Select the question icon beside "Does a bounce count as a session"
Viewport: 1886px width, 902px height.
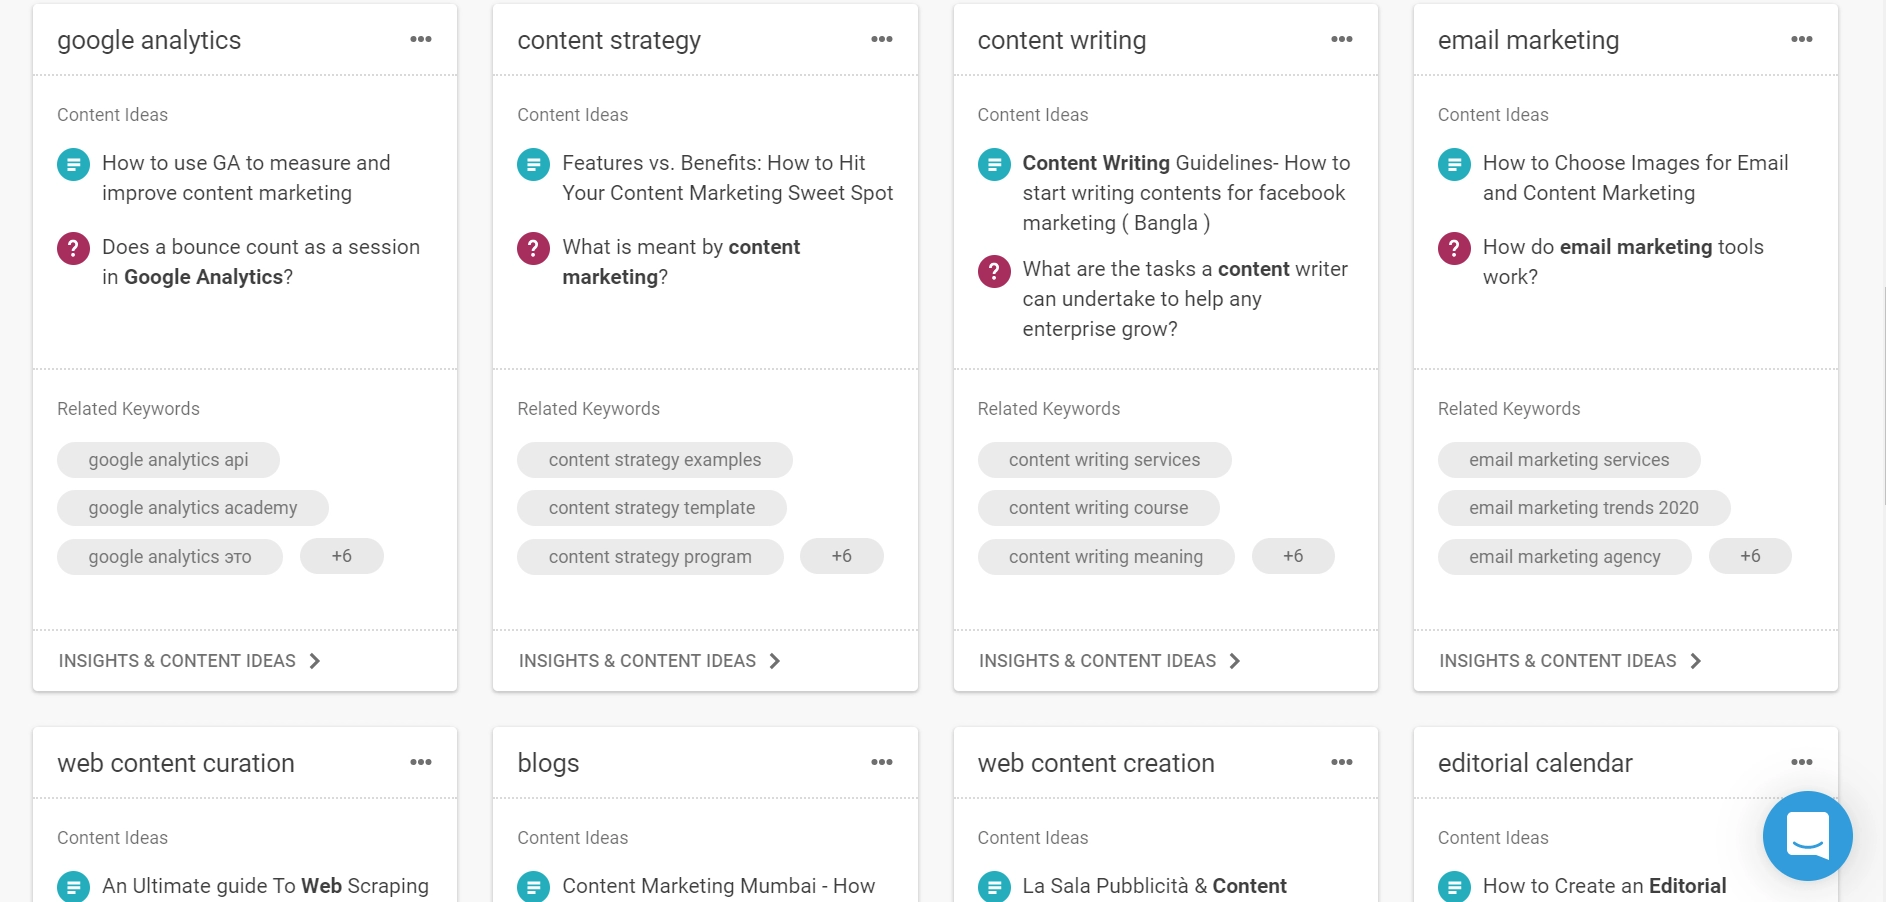tap(73, 248)
